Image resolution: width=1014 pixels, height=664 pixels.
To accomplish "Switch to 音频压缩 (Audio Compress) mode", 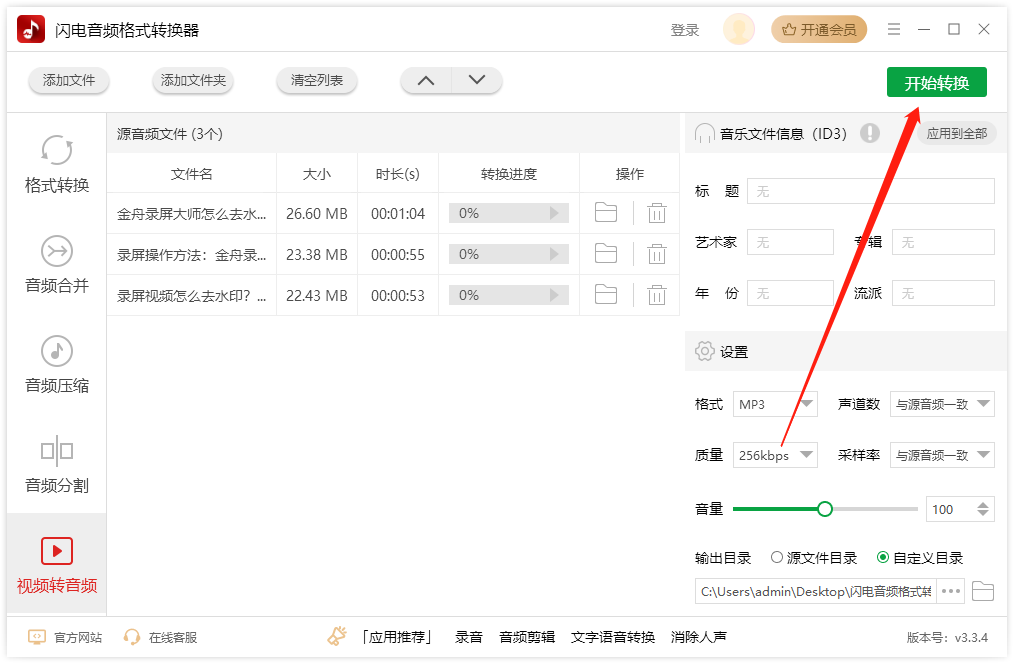I will (55, 366).
